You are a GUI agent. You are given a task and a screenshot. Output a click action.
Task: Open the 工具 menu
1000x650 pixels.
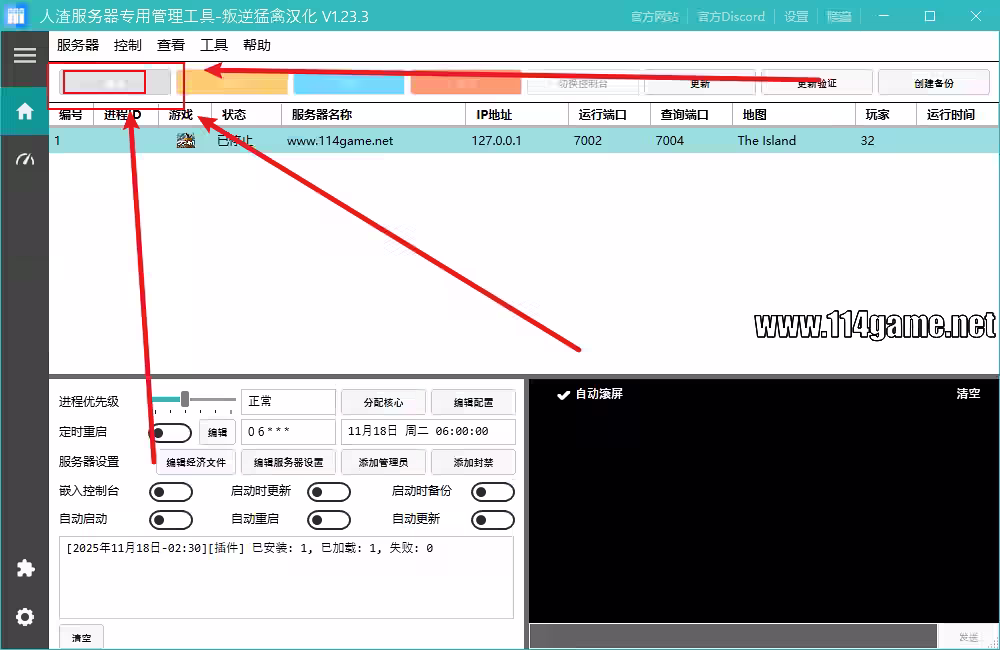coord(214,46)
